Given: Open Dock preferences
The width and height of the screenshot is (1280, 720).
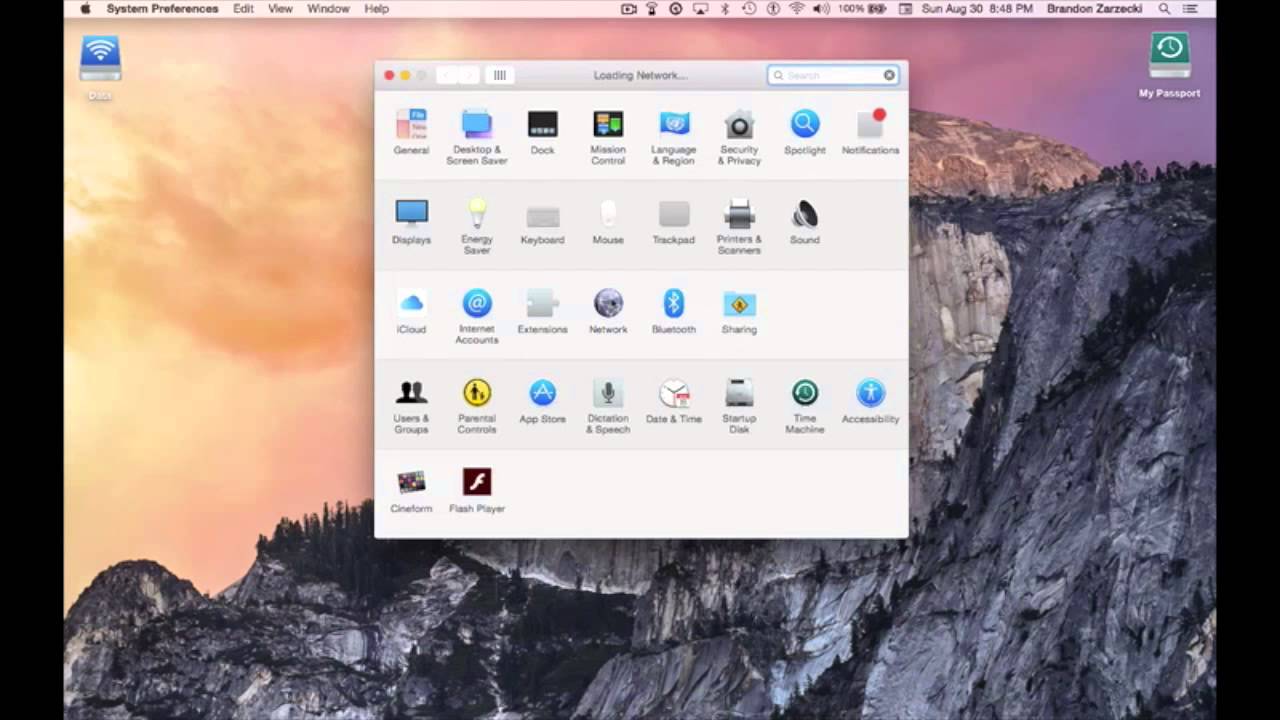Looking at the screenshot, I should [x=542, y=132].
